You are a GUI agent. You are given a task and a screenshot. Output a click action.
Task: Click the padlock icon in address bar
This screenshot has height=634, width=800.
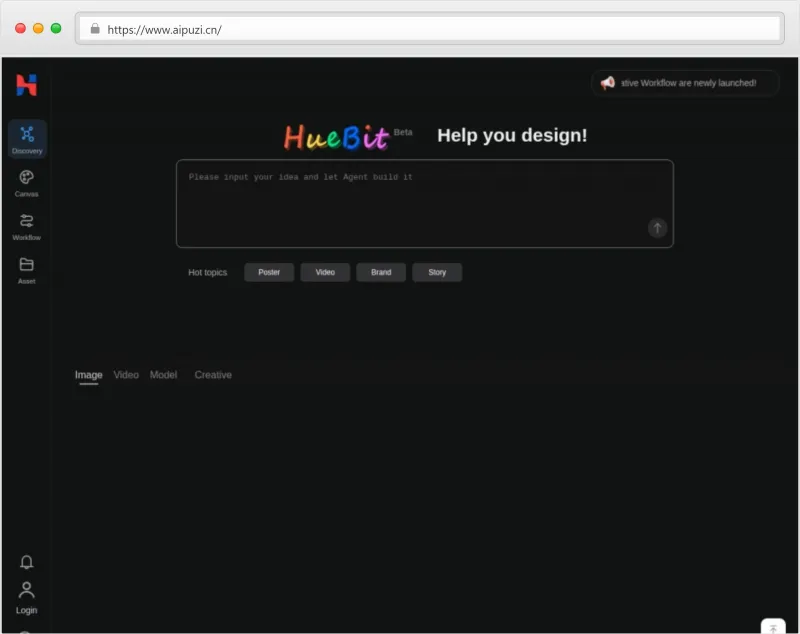pos(95,29)
